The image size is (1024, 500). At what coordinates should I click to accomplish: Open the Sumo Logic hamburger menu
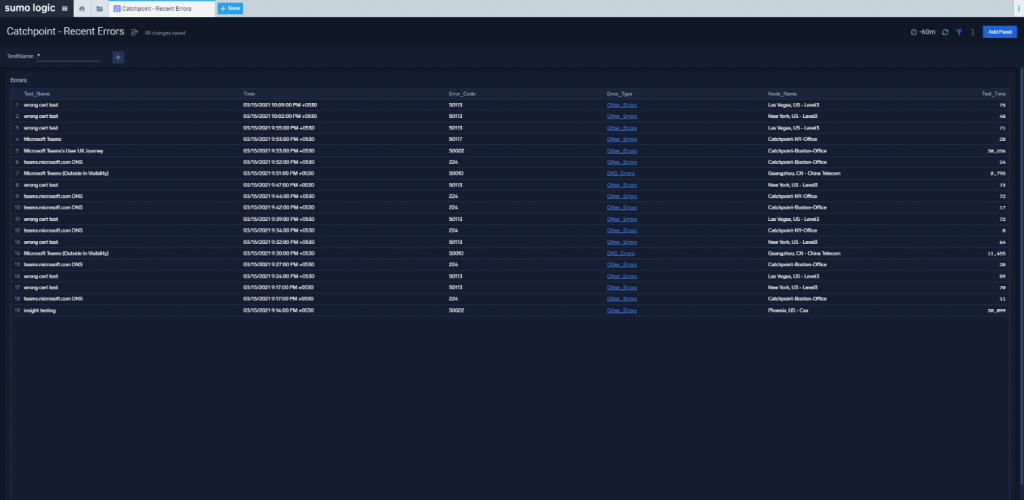coord(64,8)
